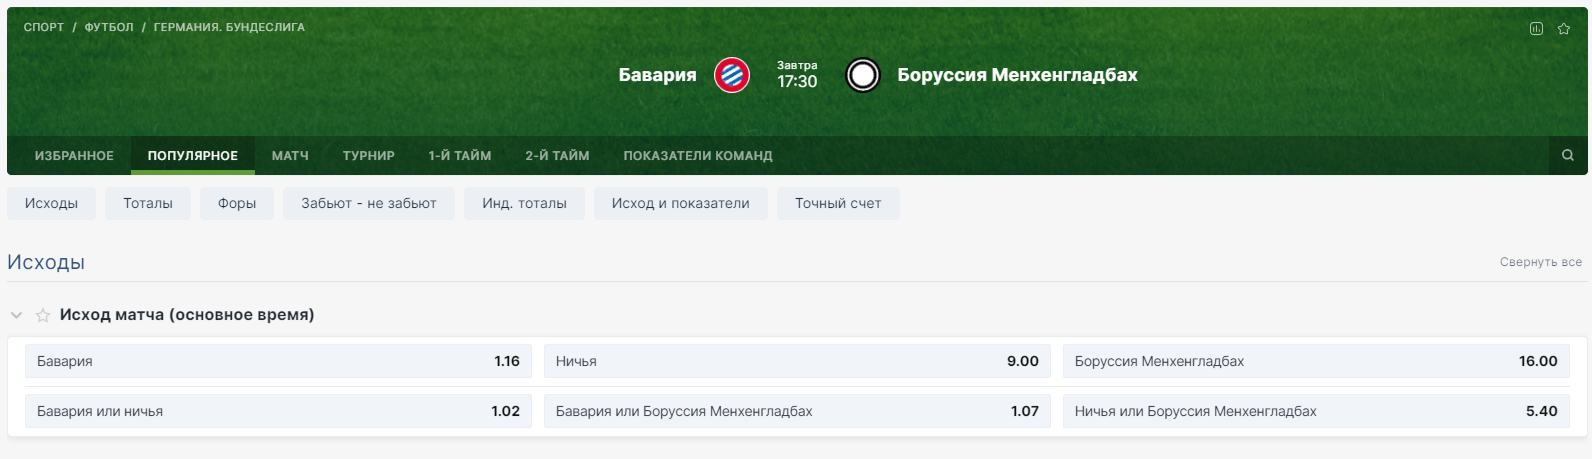Bet on Бавария win at 1.16

(278, 361)
